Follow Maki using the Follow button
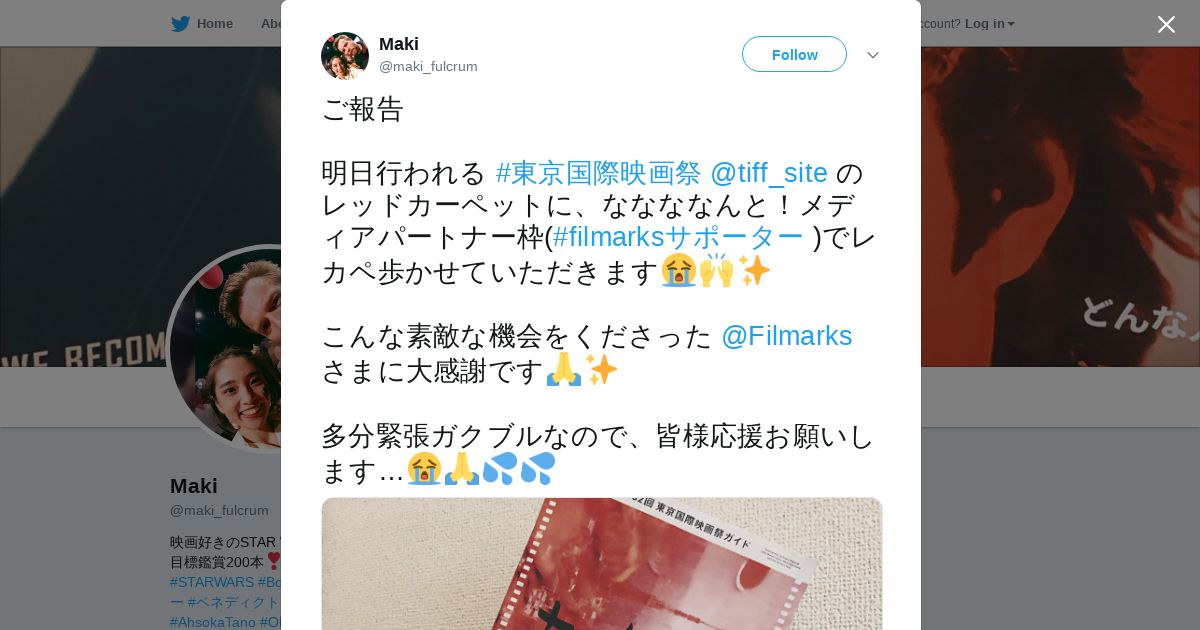The width and height of the screenshot is (1200, 630). [794, 54]
